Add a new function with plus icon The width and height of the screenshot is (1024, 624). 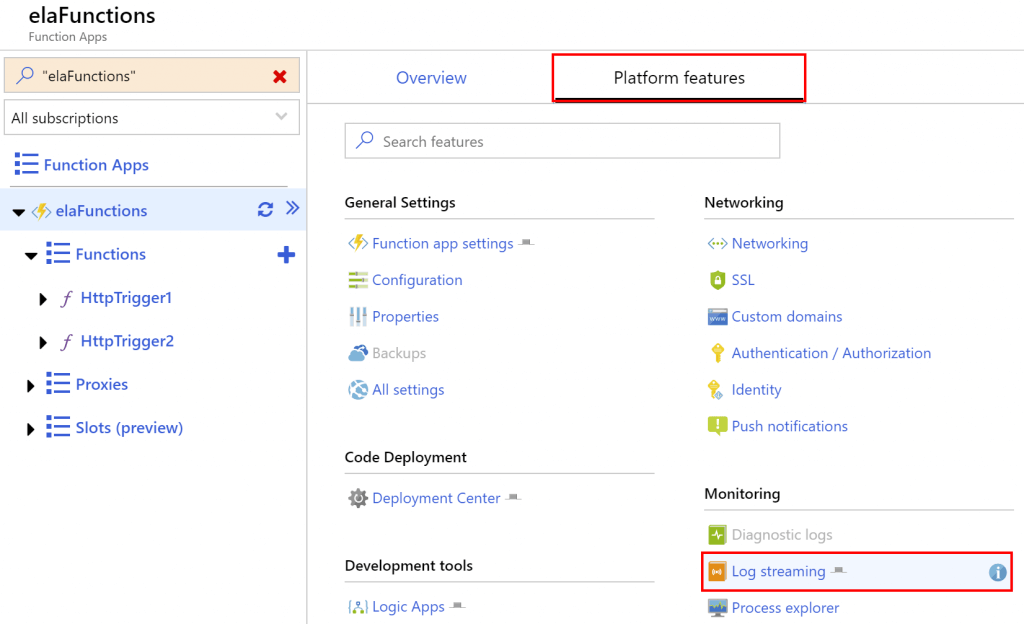[x=286, y=255]
